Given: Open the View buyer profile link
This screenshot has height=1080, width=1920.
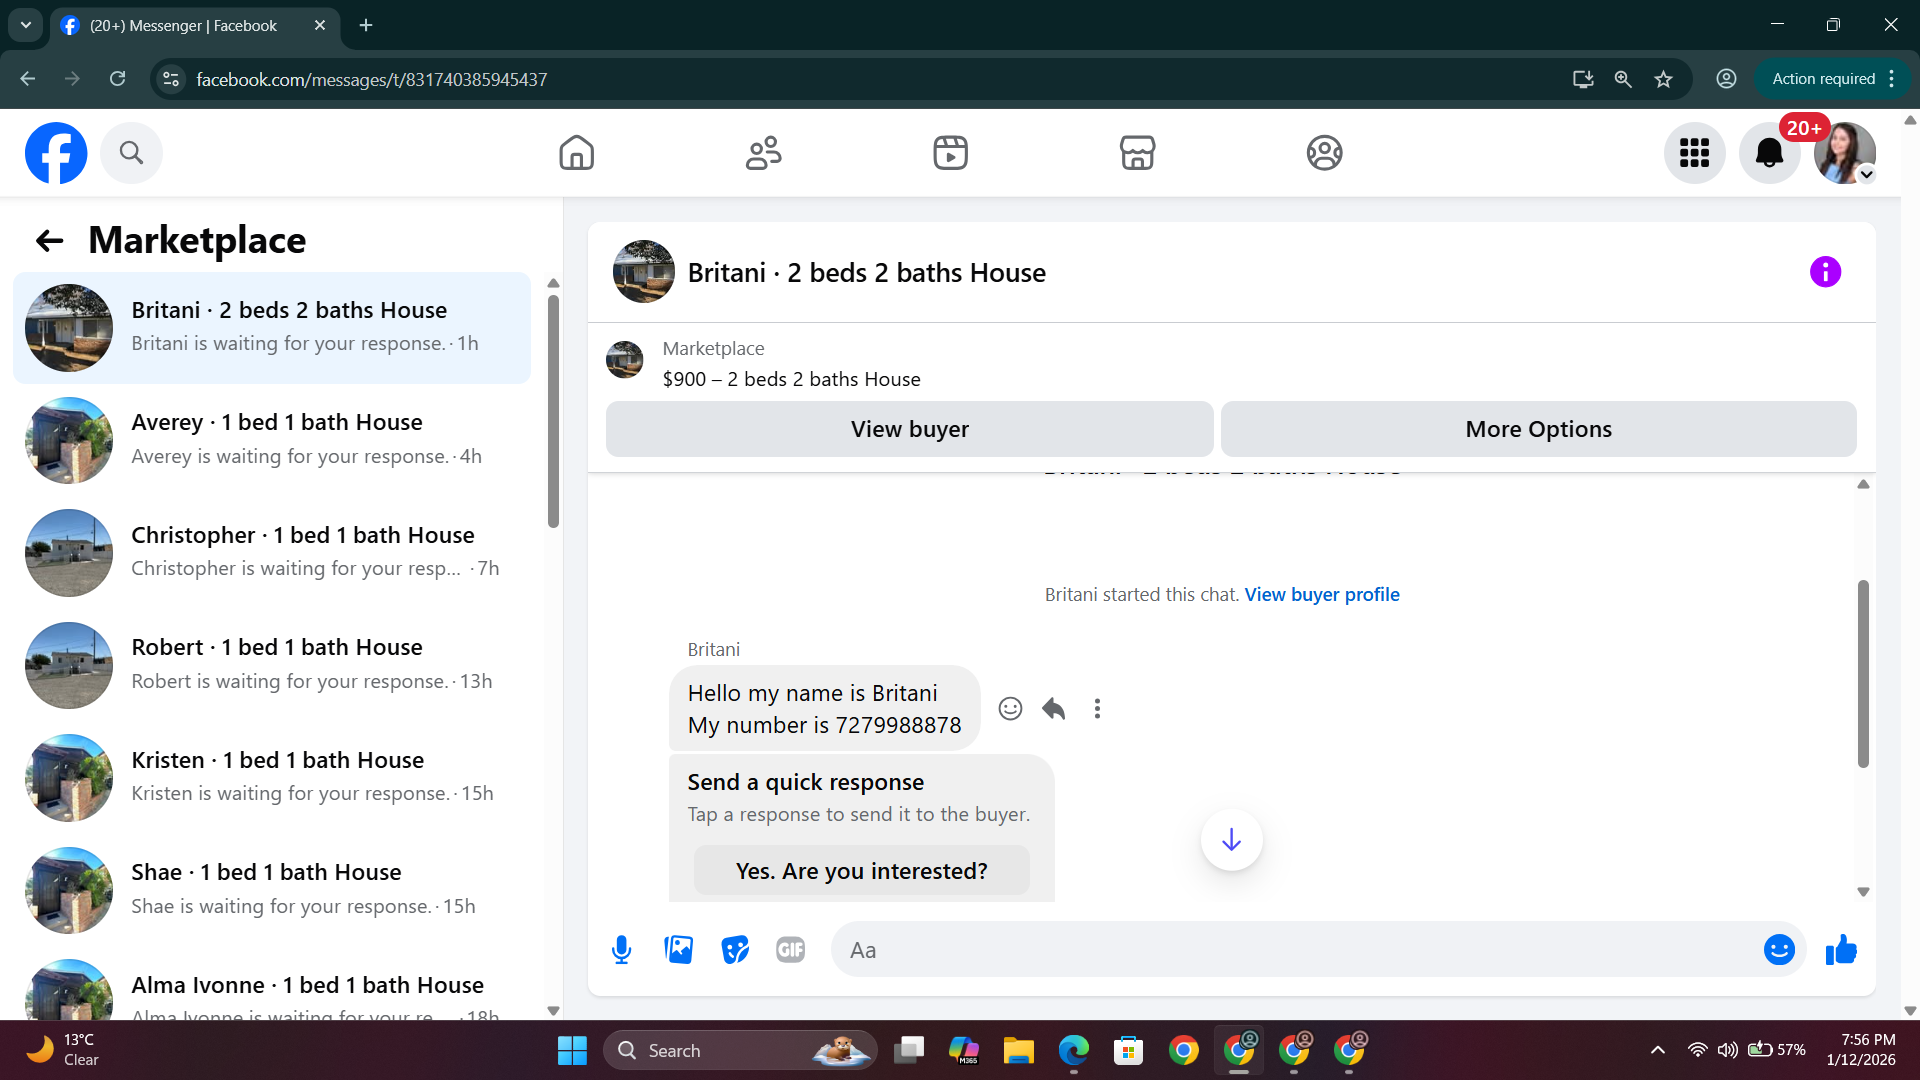Looking at the screenshot, I should point(1321,594).
